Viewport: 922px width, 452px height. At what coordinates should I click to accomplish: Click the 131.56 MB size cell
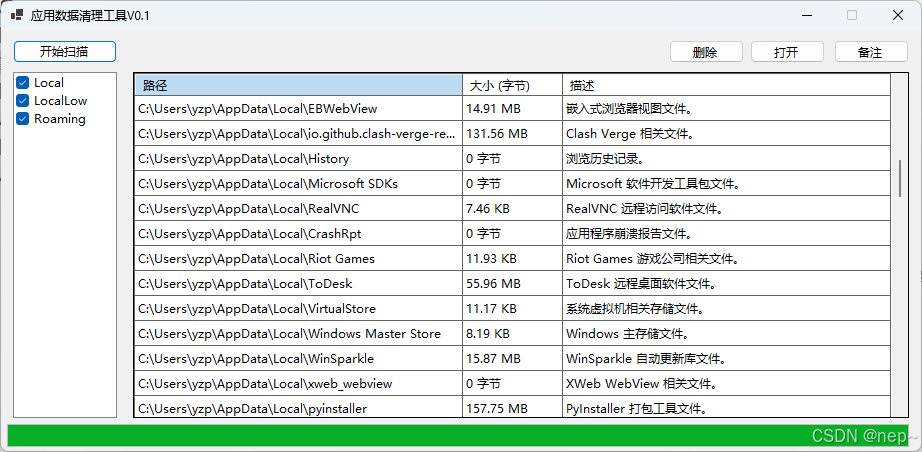pos(512,133)
